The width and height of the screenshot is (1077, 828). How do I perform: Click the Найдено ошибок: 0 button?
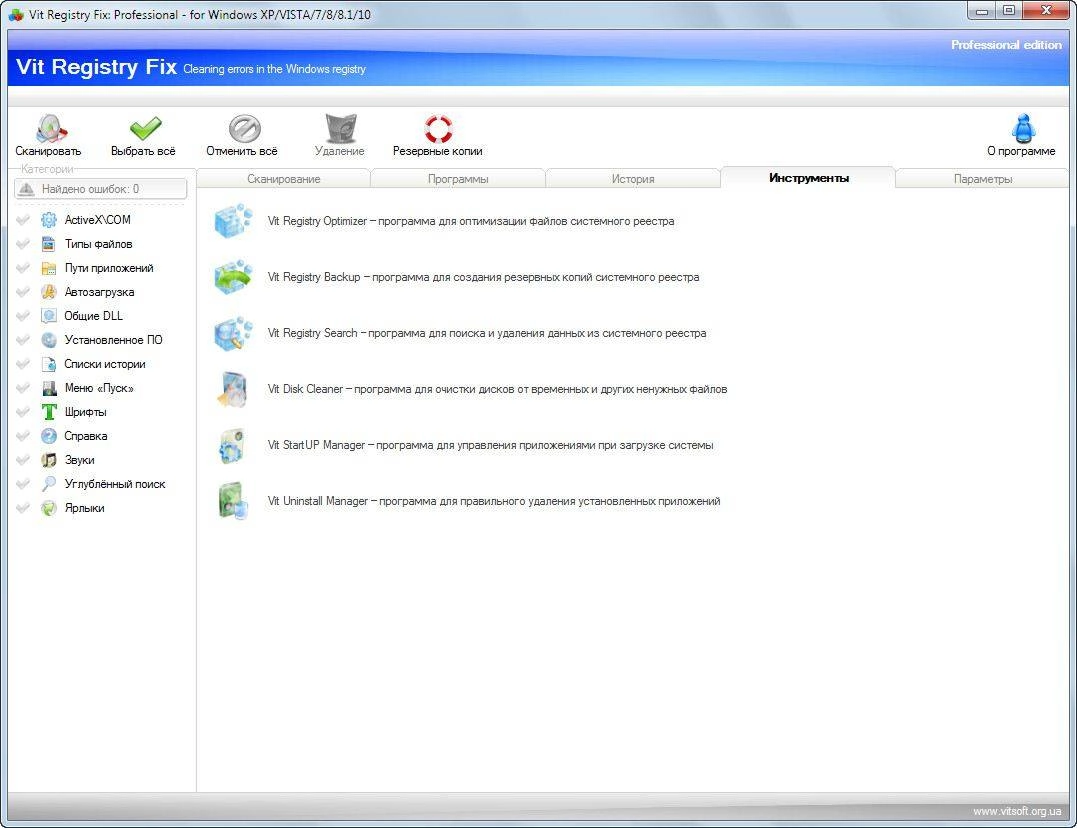100,189
